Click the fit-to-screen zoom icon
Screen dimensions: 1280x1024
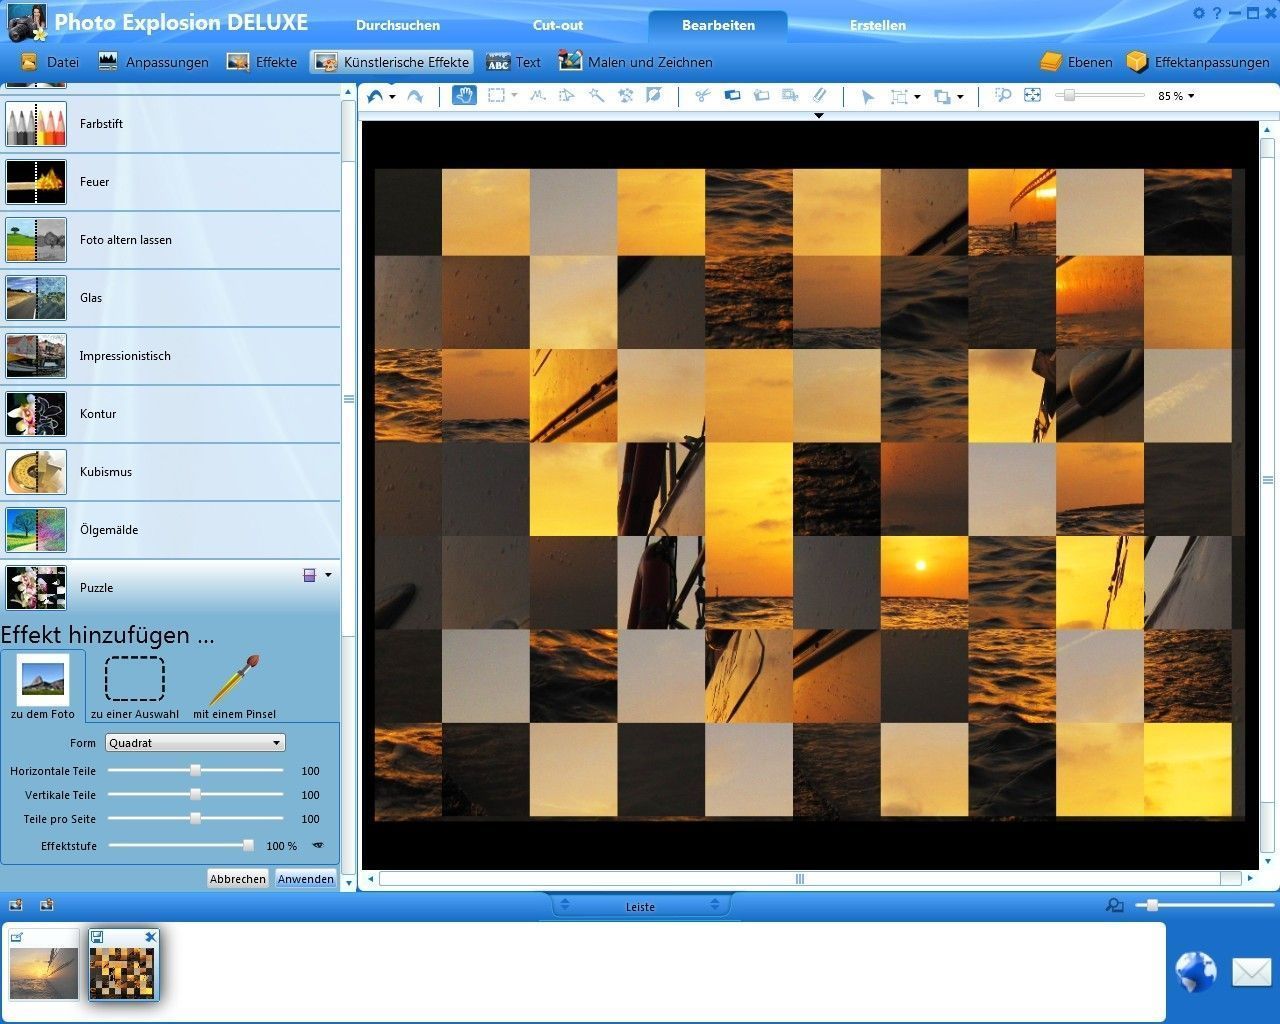coord(1033,96)
